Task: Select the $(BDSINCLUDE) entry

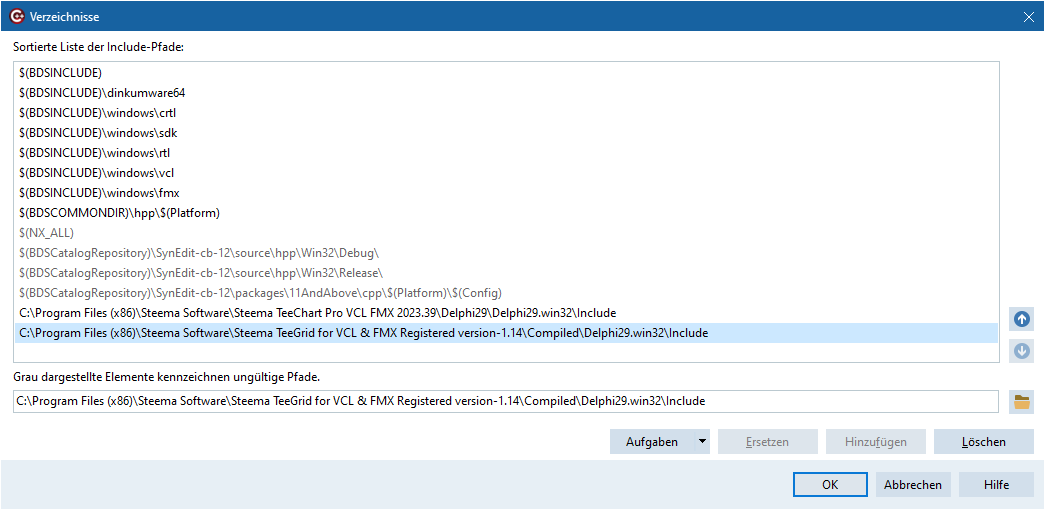Action: click(506, 72)
